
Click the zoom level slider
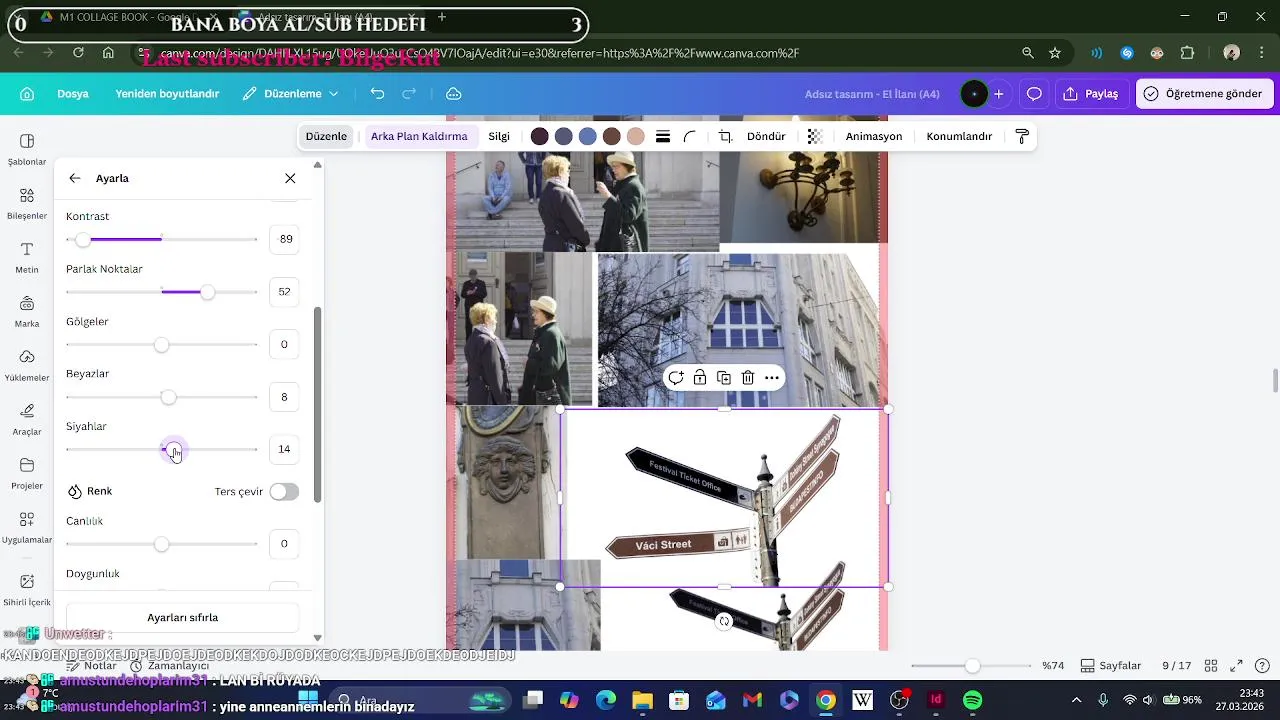pos(971,666)
